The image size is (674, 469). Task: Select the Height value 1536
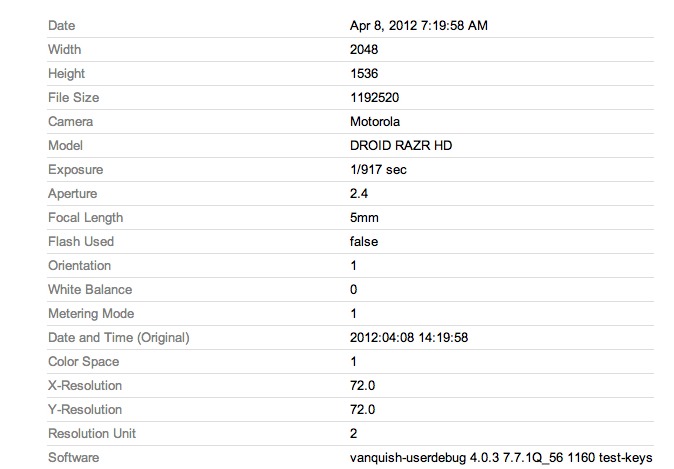pyautogui.click(x=362, y=73)
